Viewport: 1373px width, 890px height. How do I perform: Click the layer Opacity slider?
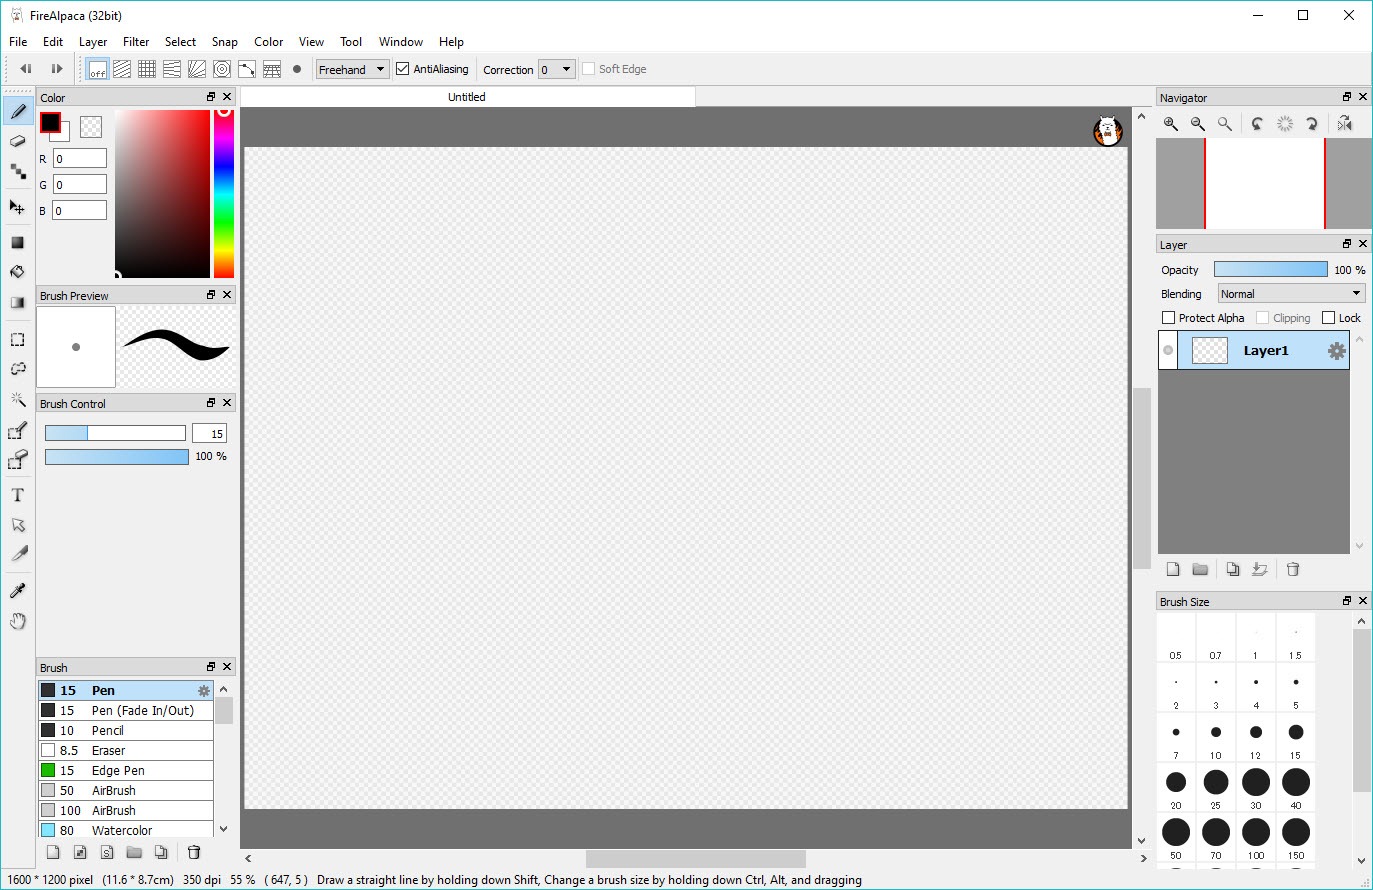(x=1270, y=270)
